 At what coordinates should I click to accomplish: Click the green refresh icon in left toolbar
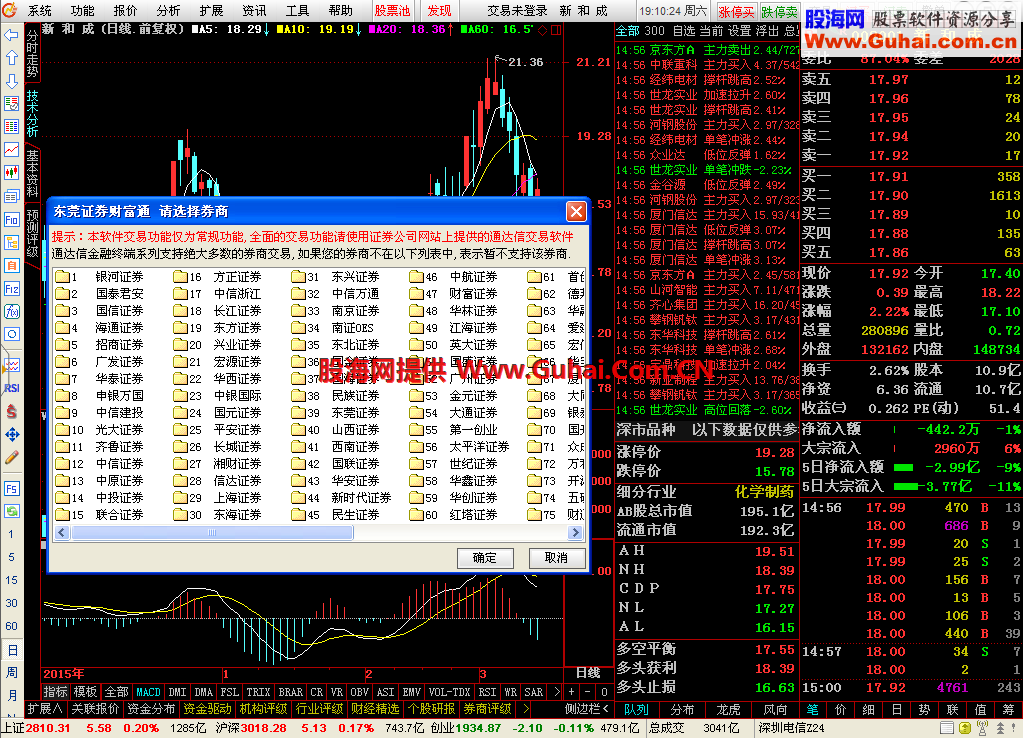pos(12,511)
